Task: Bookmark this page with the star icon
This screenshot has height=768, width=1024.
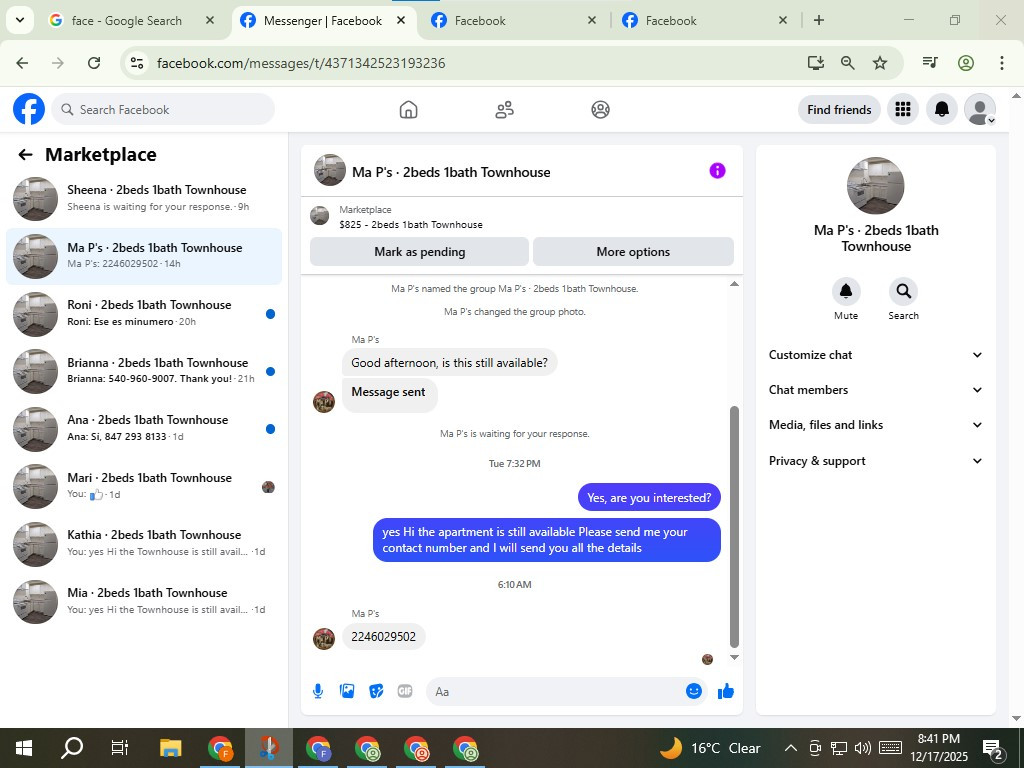Action: [x=880, y=63]
